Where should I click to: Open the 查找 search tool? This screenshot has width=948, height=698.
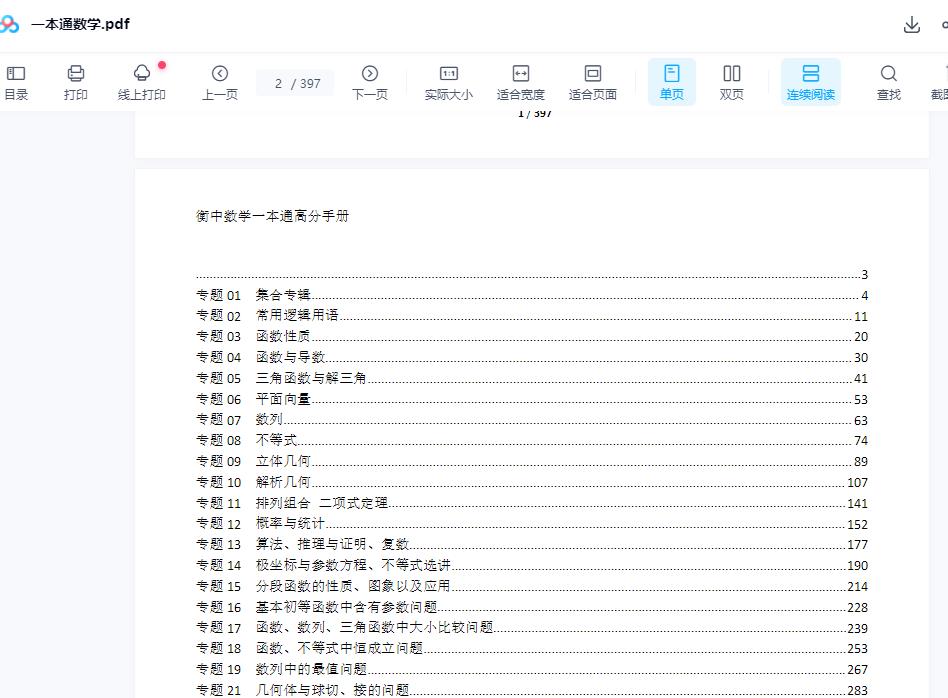[888, 82]
